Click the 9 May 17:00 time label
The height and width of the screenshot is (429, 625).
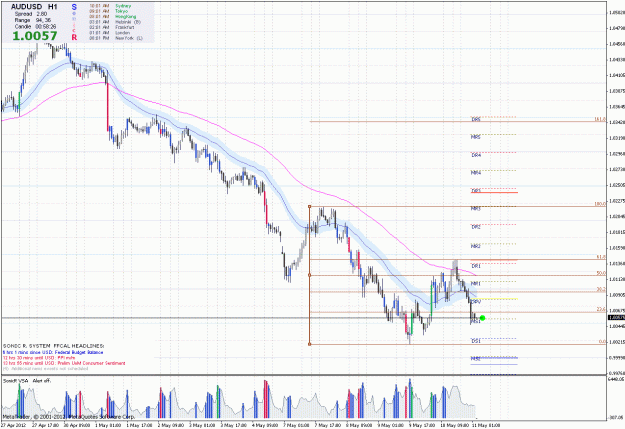422,426
